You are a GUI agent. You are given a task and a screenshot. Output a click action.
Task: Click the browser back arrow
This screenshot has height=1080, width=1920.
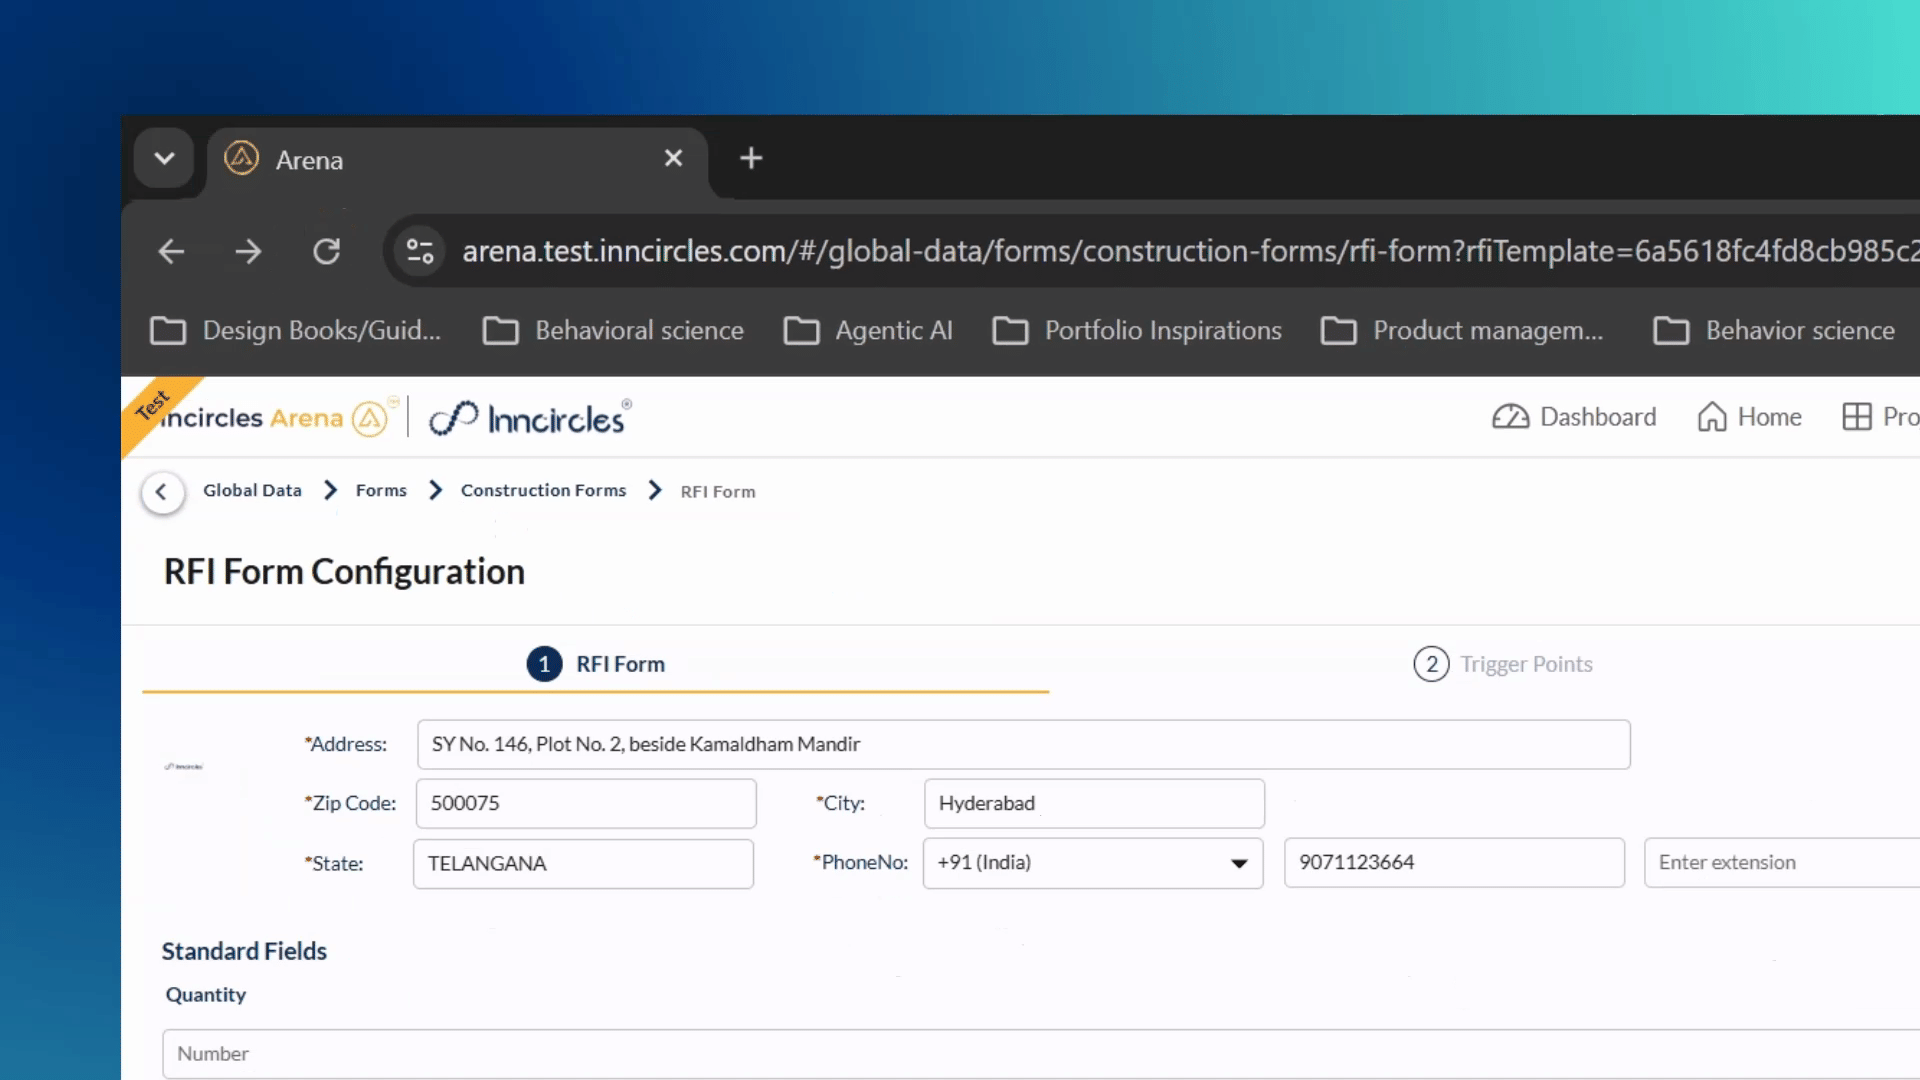point(172,251)
